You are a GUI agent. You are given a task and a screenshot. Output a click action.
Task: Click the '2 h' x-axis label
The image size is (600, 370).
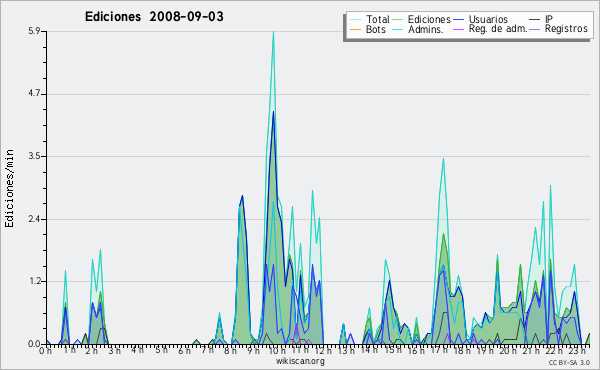point(91,350)
